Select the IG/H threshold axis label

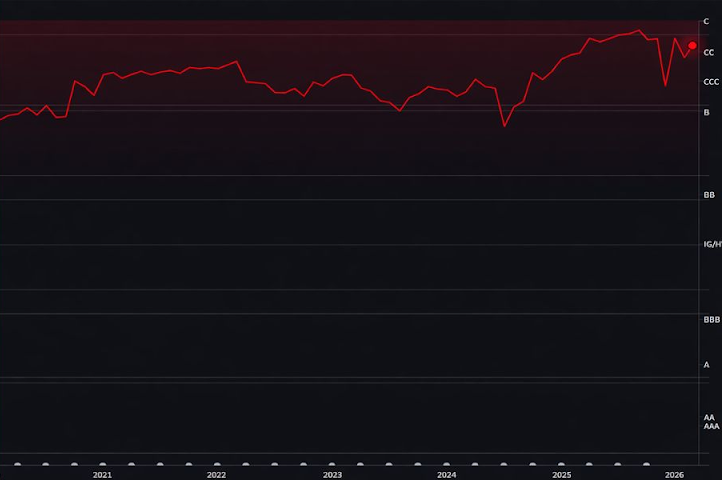pyautogui.click(x=712, y=244)
